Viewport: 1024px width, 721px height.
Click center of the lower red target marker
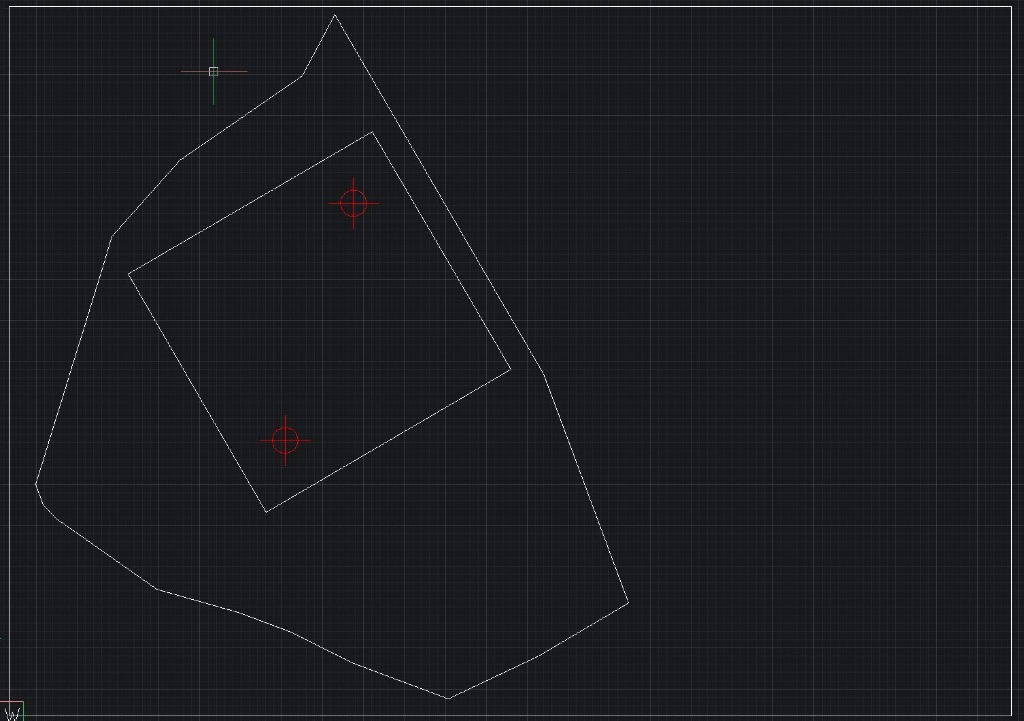click(285, 441)
